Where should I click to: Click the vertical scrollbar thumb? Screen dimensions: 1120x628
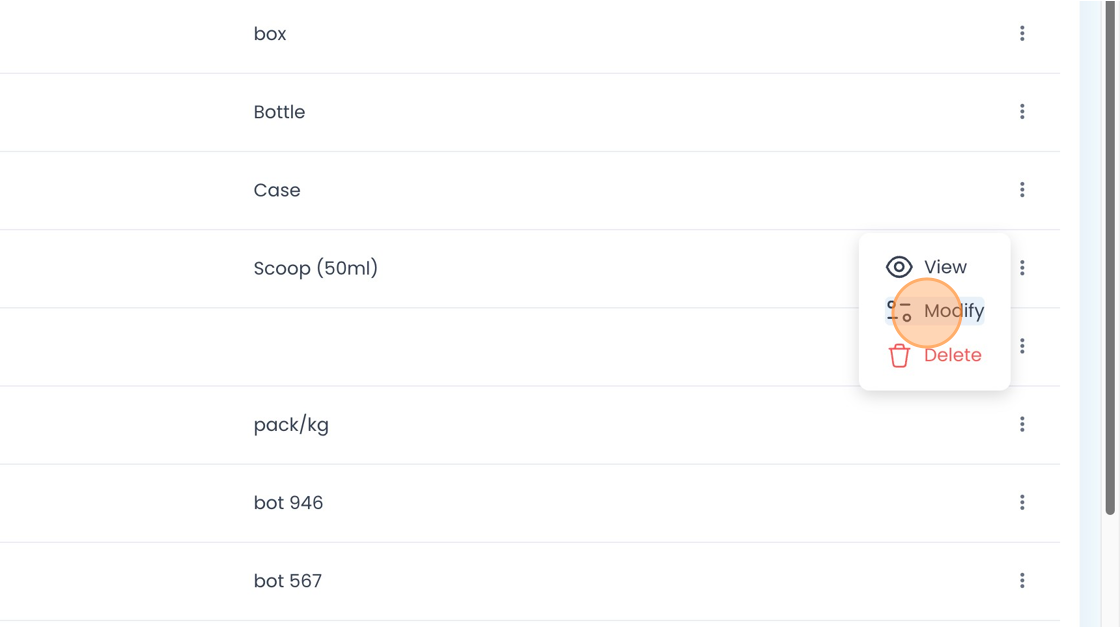(1110, 257)
